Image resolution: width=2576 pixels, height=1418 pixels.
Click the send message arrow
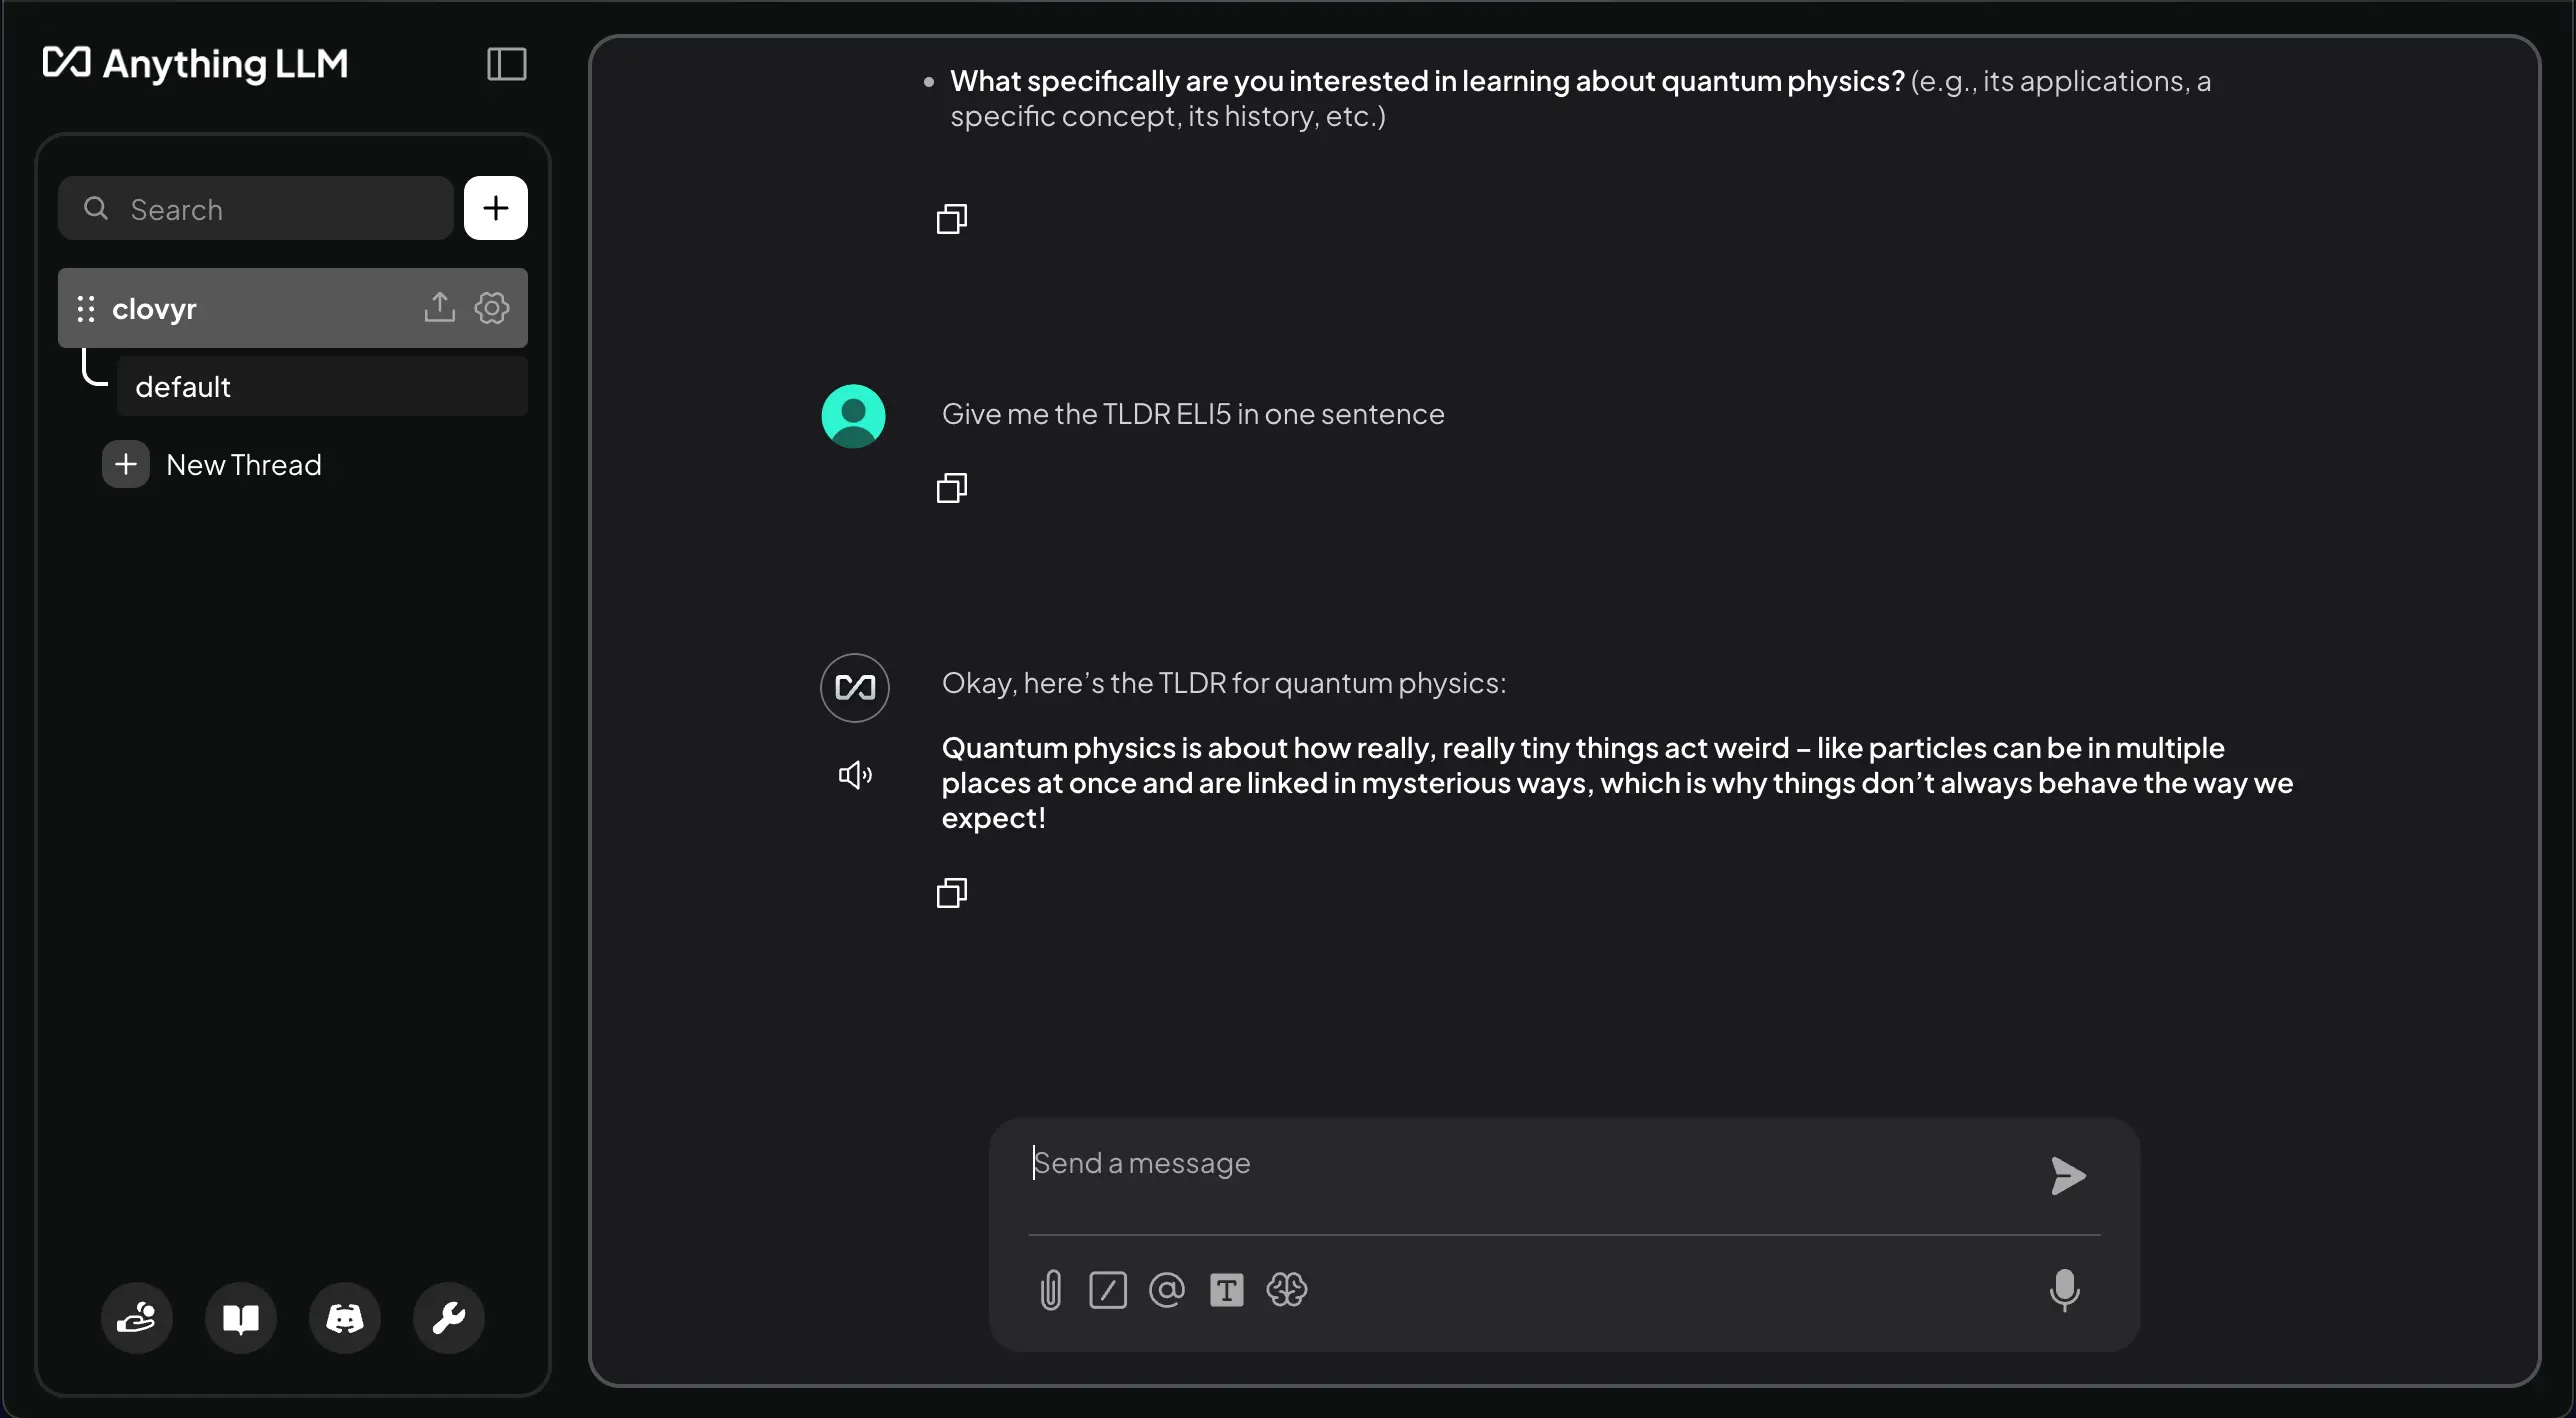pos(2068,1176)
